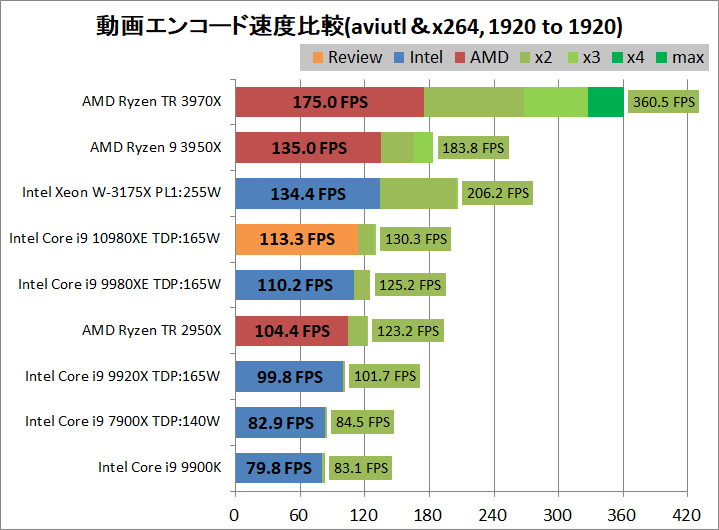This screenshot has width=719, height=530.
Task: Click the max legend swatch
Action: (x=661, y=58)
